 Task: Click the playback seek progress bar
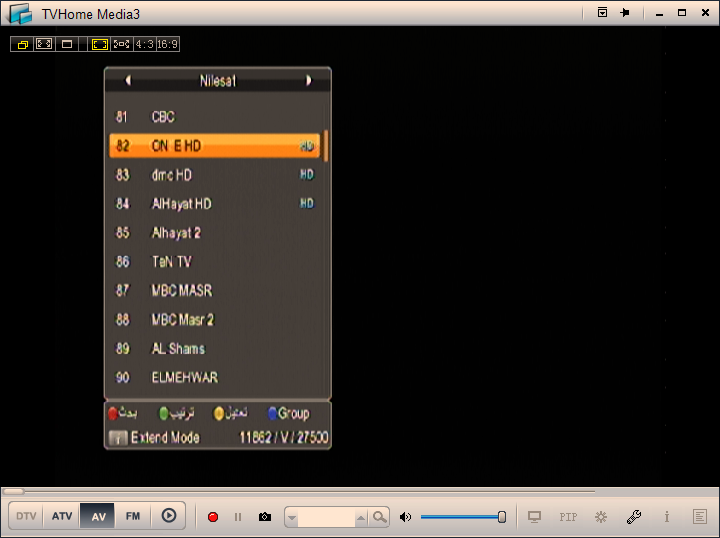pos(298,491)
